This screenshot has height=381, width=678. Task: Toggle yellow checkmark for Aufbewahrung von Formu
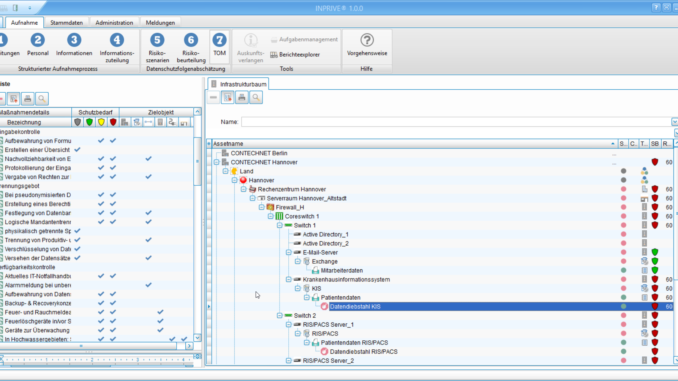[x=101, y=141]
